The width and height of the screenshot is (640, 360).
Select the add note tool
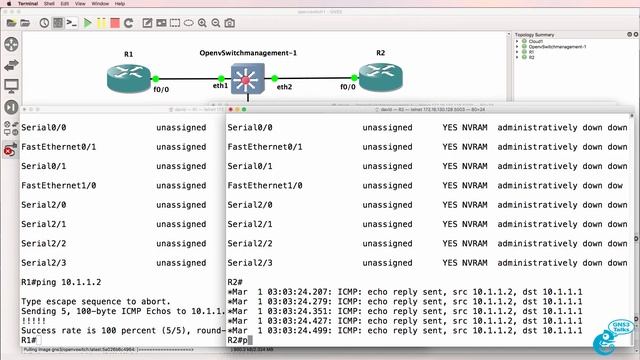pos(147,23)
